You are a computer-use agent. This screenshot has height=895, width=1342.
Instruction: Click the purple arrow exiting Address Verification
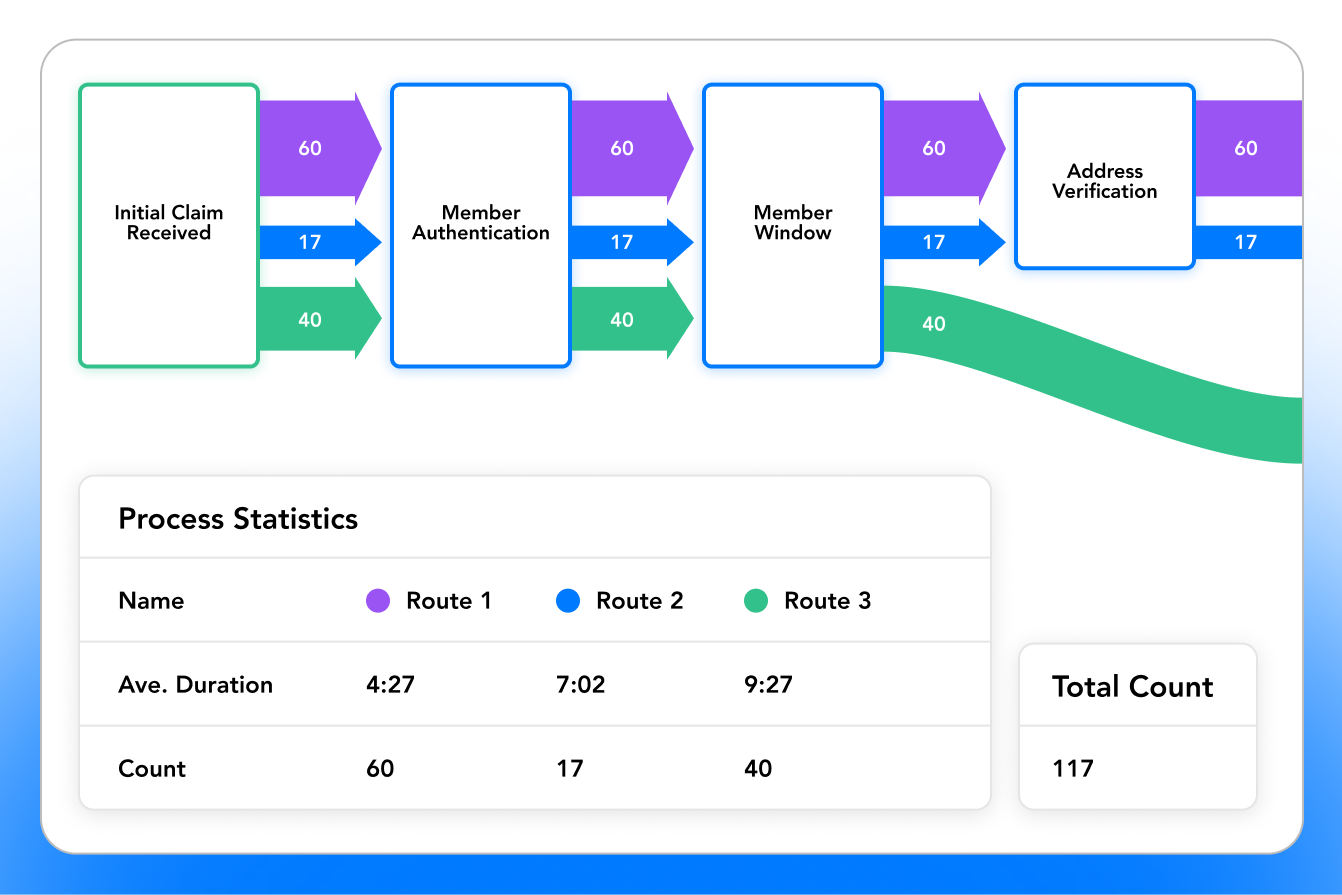[x=1245, y=147]
